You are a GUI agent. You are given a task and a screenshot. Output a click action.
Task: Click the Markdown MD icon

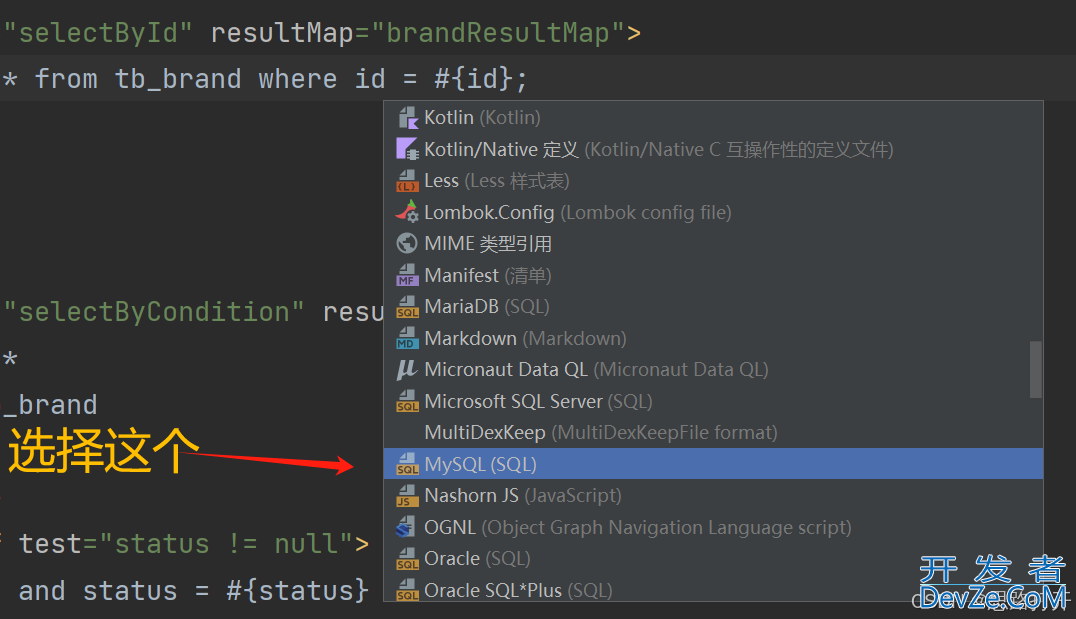(x=408, y=338)
